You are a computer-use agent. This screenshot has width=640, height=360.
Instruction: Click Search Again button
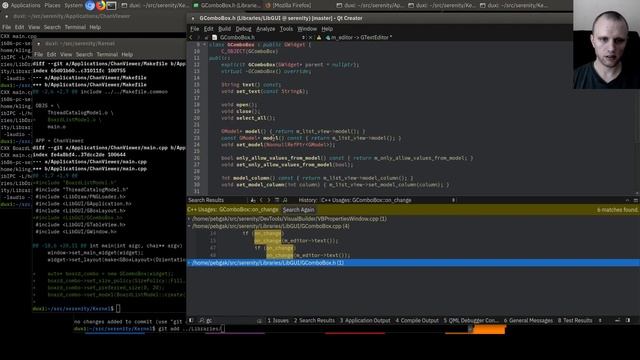[x=298, y=210]
